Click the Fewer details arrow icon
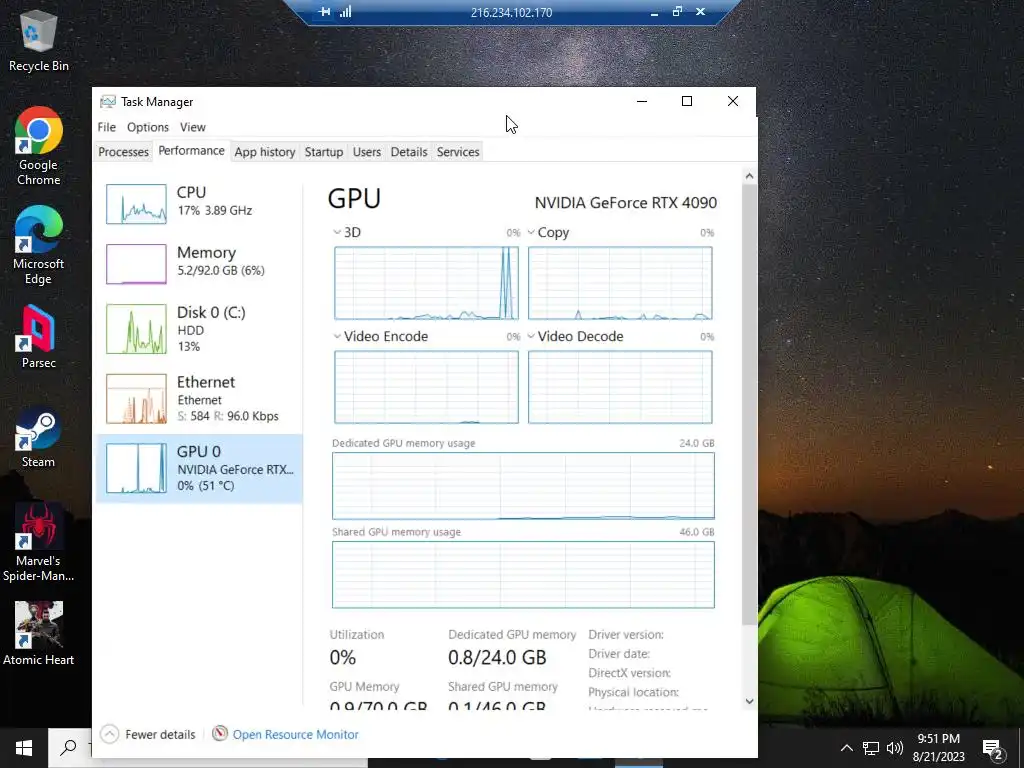This screenshot has width=1024, height=768. point(110,734)
